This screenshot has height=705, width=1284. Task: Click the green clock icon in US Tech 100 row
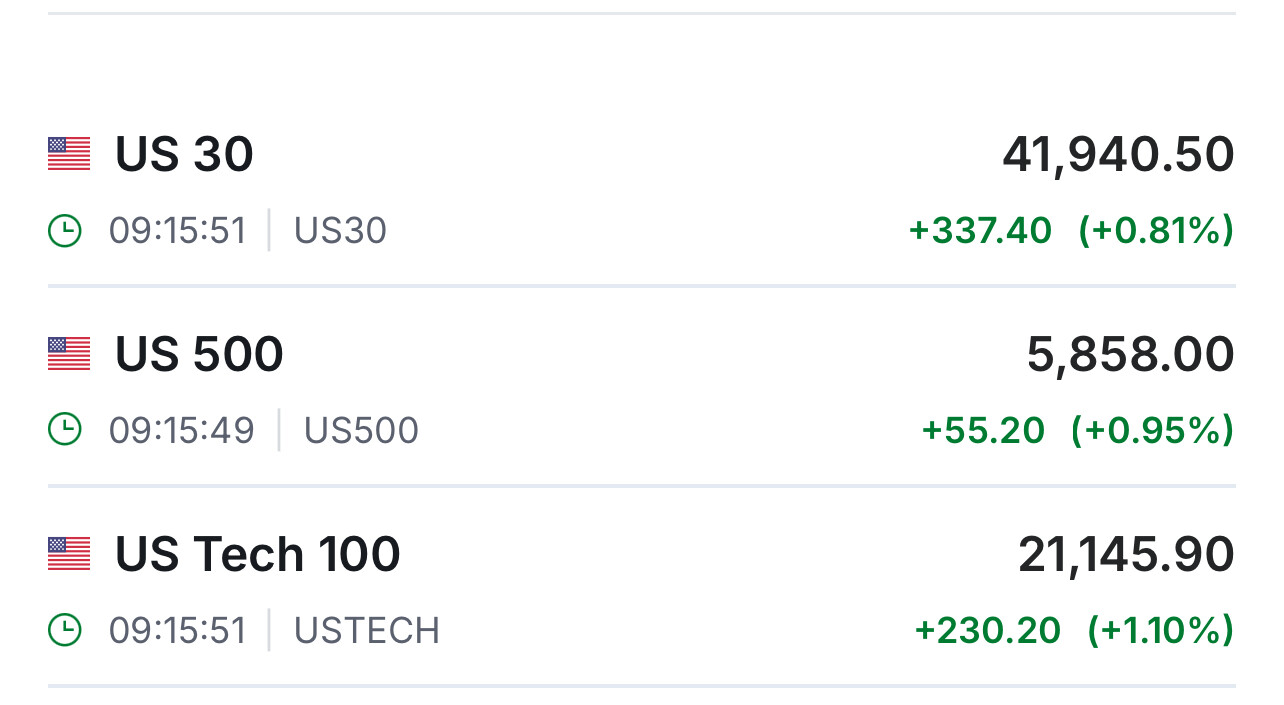[65, 630]
